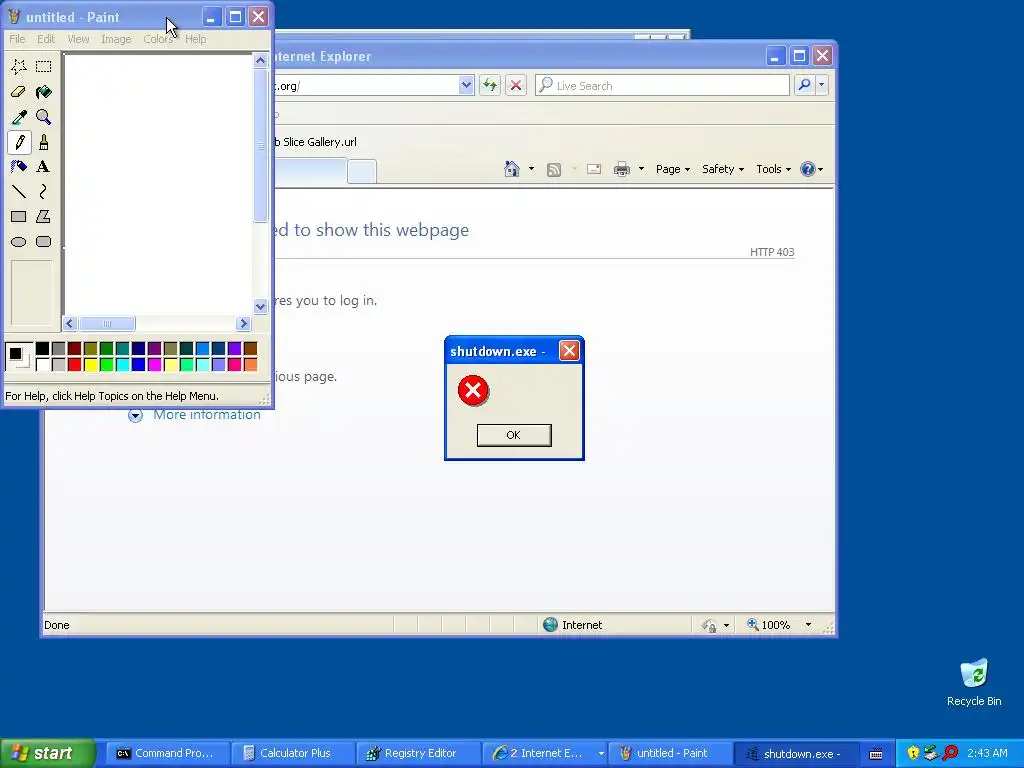This screenshot has height=768, width=1024.
Task: Switch to Command Prompt from the taskbar
Action: click(x=168, y=753)
